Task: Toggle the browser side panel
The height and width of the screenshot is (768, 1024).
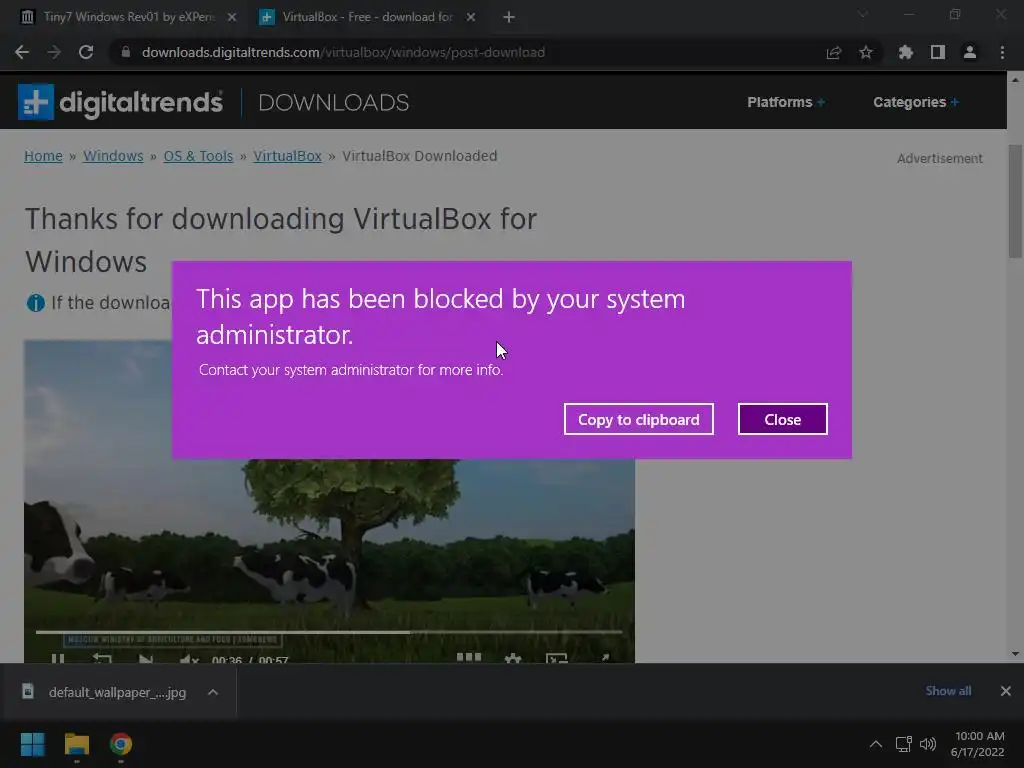Action: click(x=938, y=52)
